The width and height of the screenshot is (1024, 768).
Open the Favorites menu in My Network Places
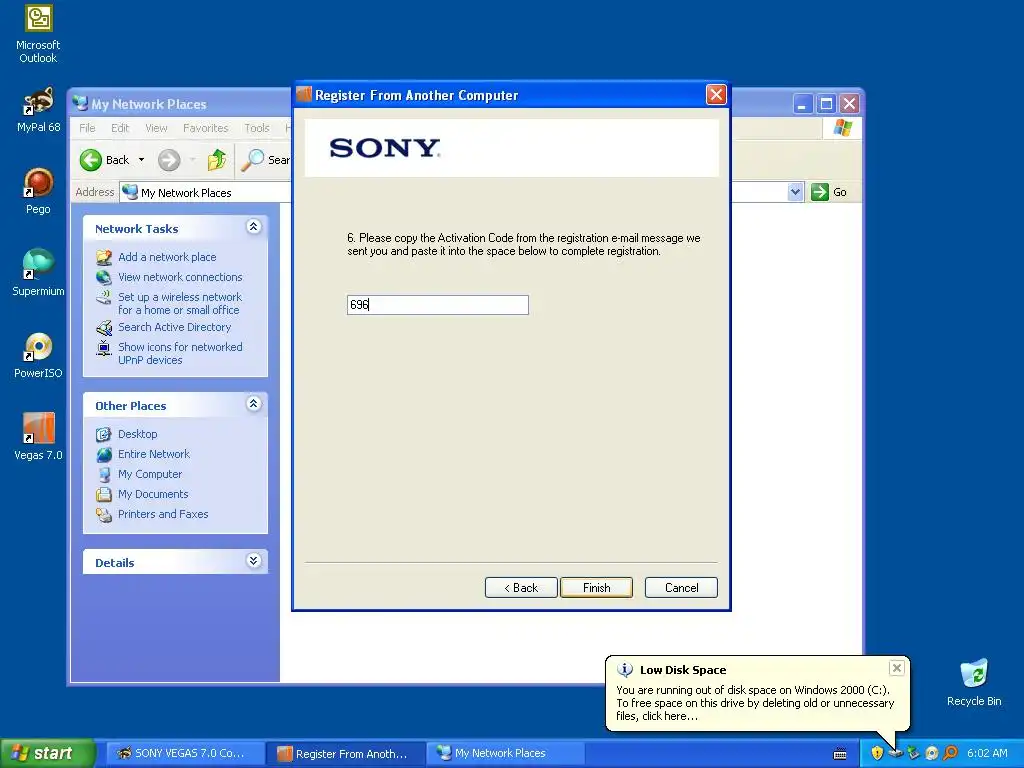point(206,128)
